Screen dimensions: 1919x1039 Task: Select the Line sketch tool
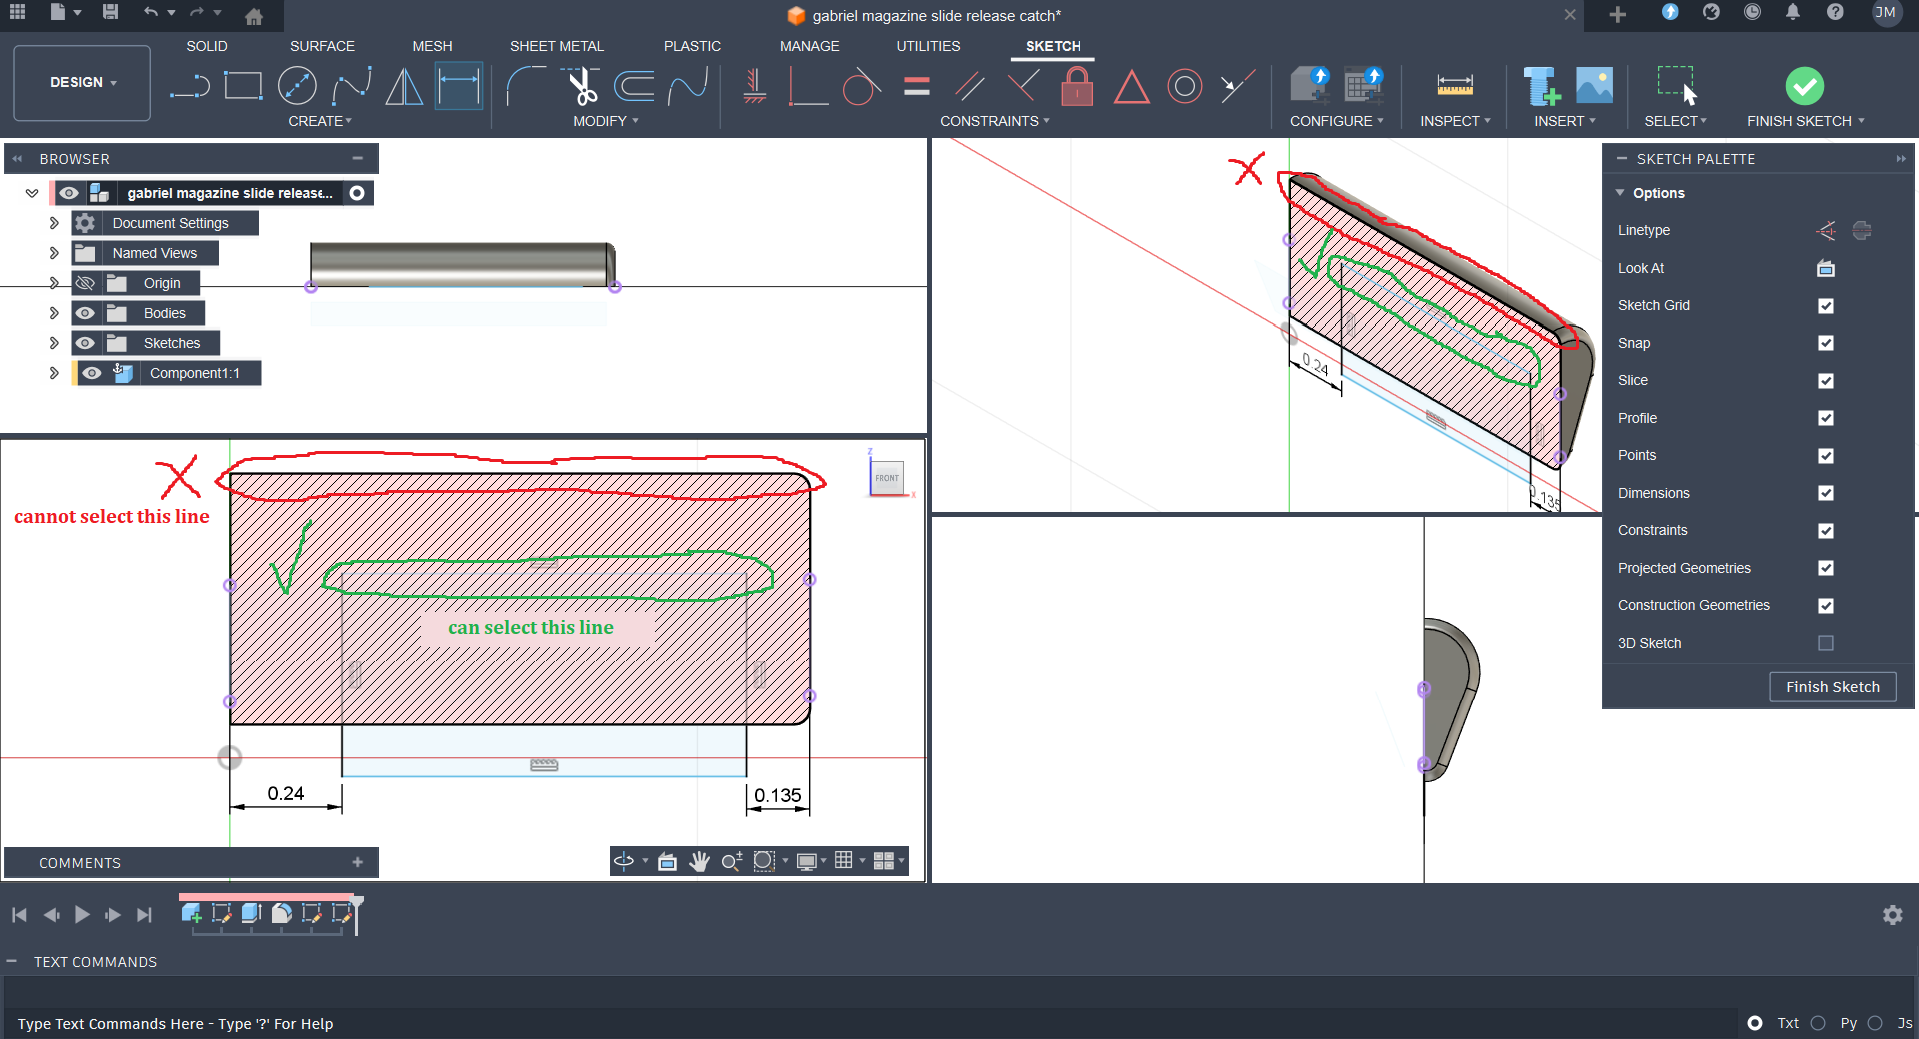click(190, 87)
